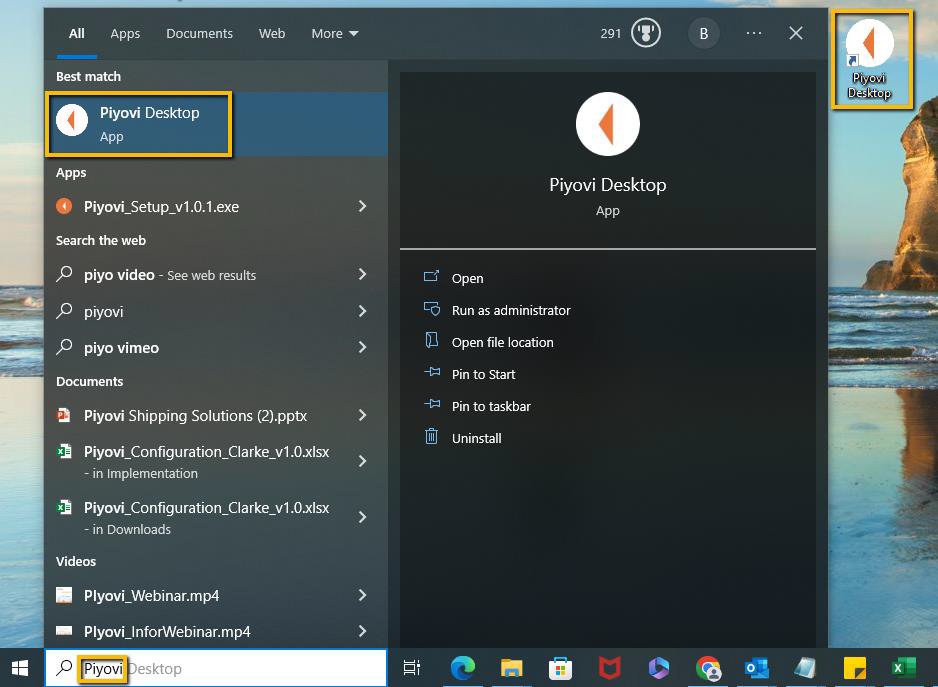Switch to the Apps filter tab
938x687 pixels.
coord(125,34)
